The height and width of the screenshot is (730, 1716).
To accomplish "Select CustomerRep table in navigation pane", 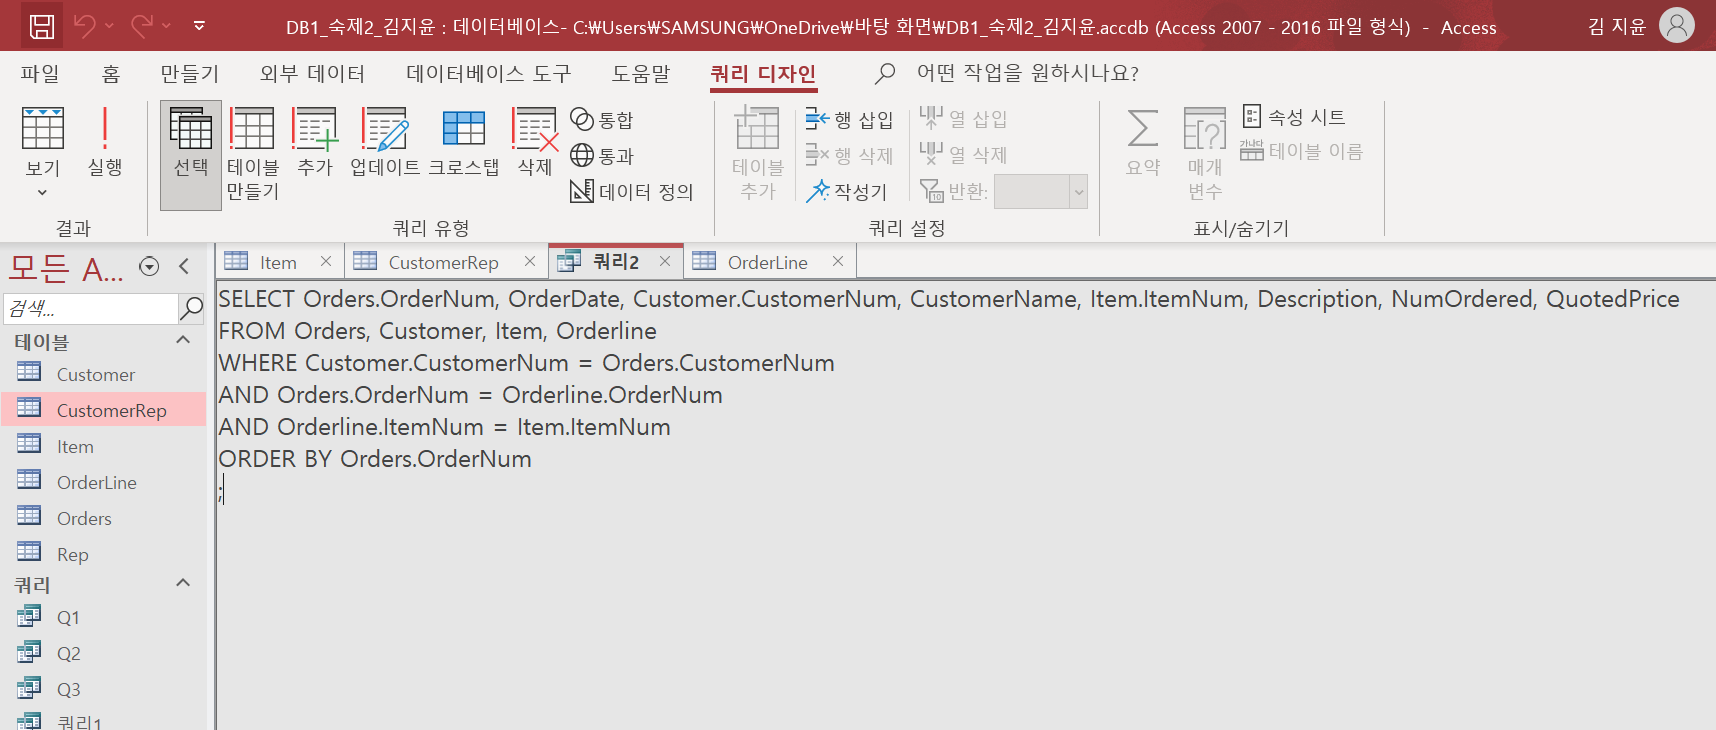I will [x=103, y=410].
